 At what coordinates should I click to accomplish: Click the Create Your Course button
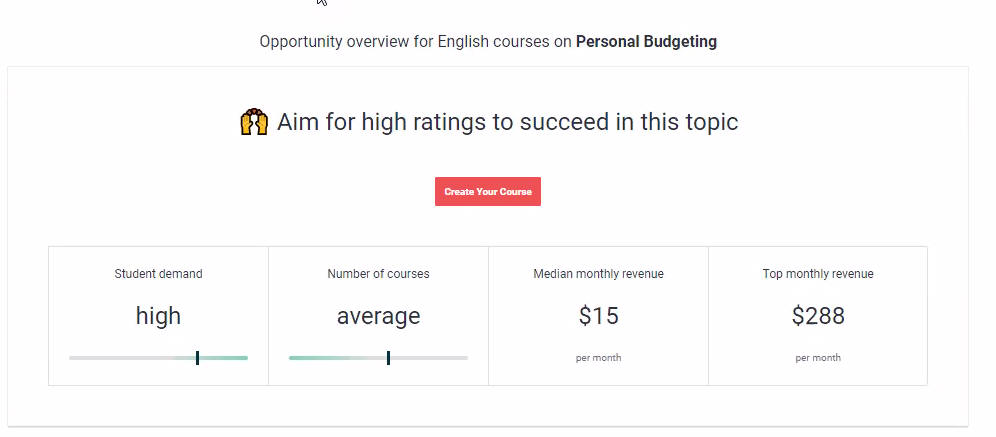click(x=488, y=191)
